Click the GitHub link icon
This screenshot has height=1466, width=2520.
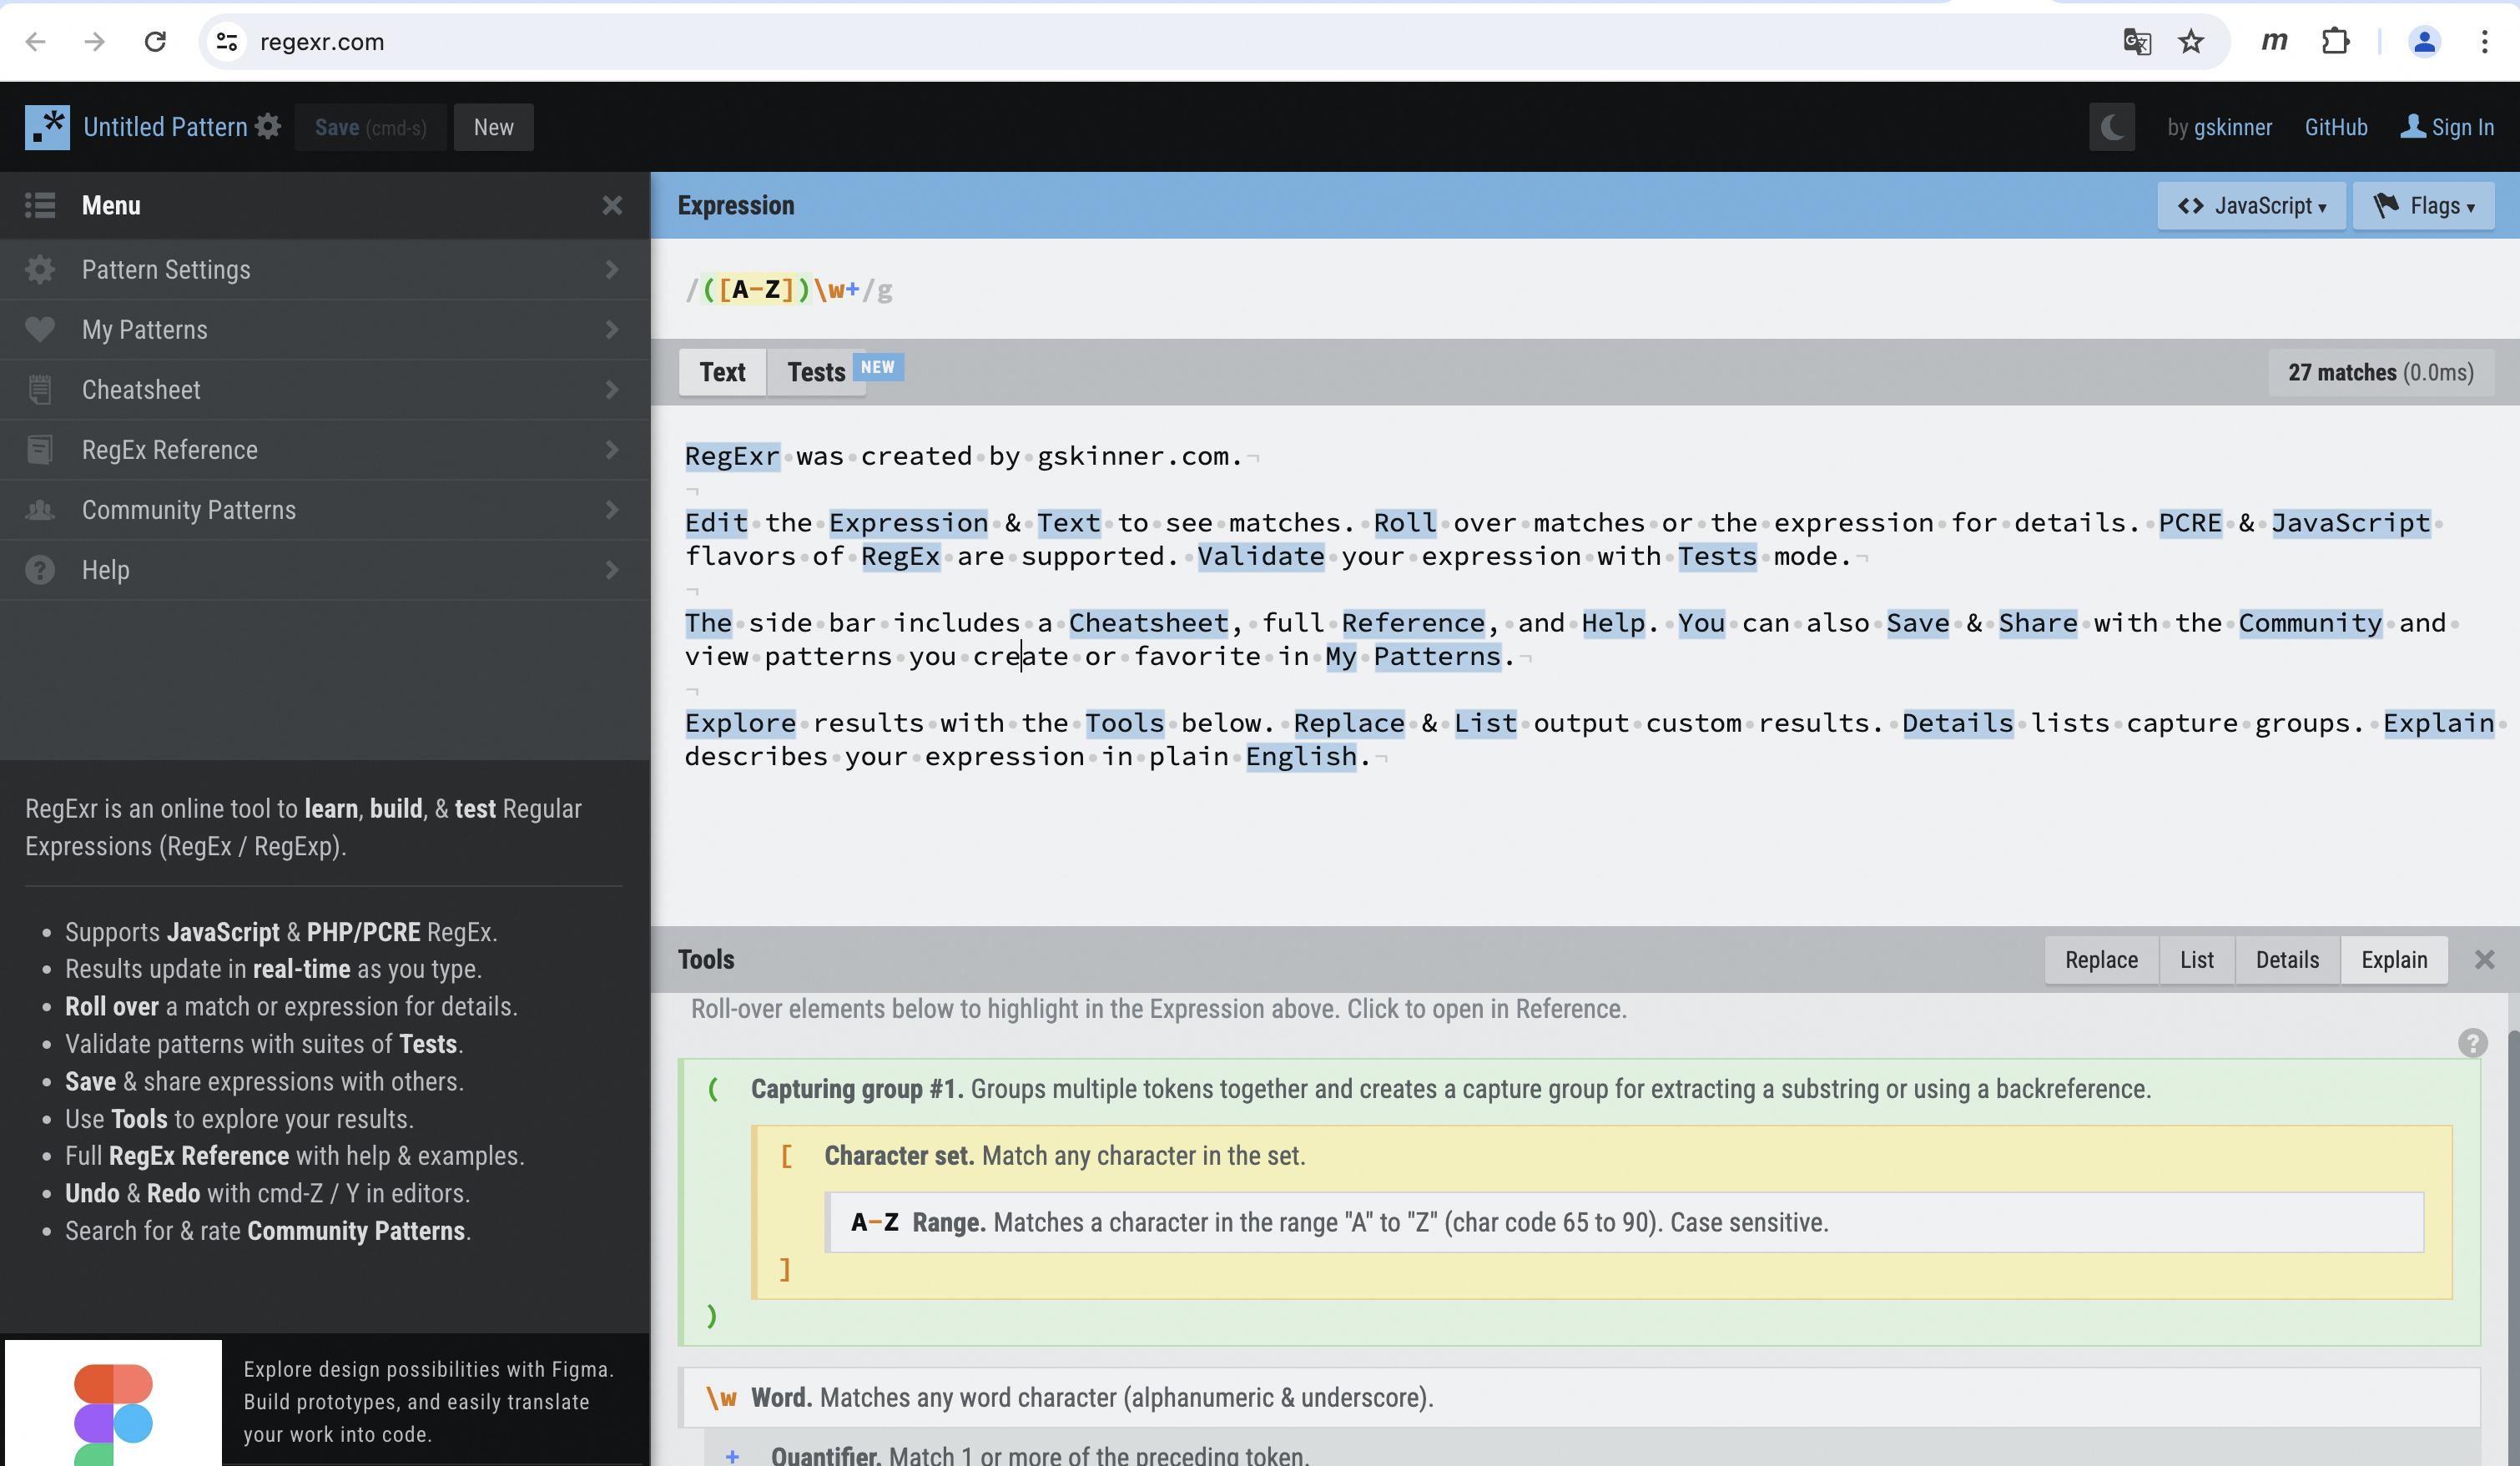tap(2336, 126)
